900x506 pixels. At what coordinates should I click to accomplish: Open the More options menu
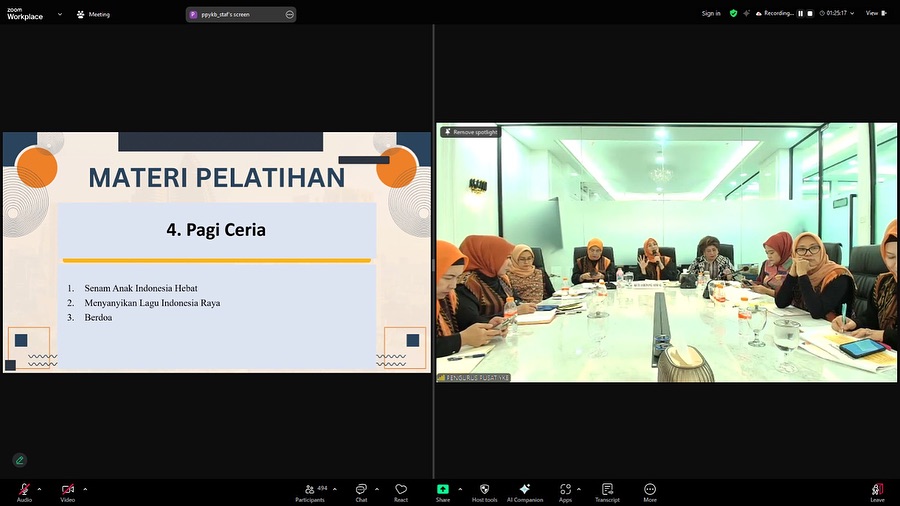pyautogui.click(x=650, y=491)
